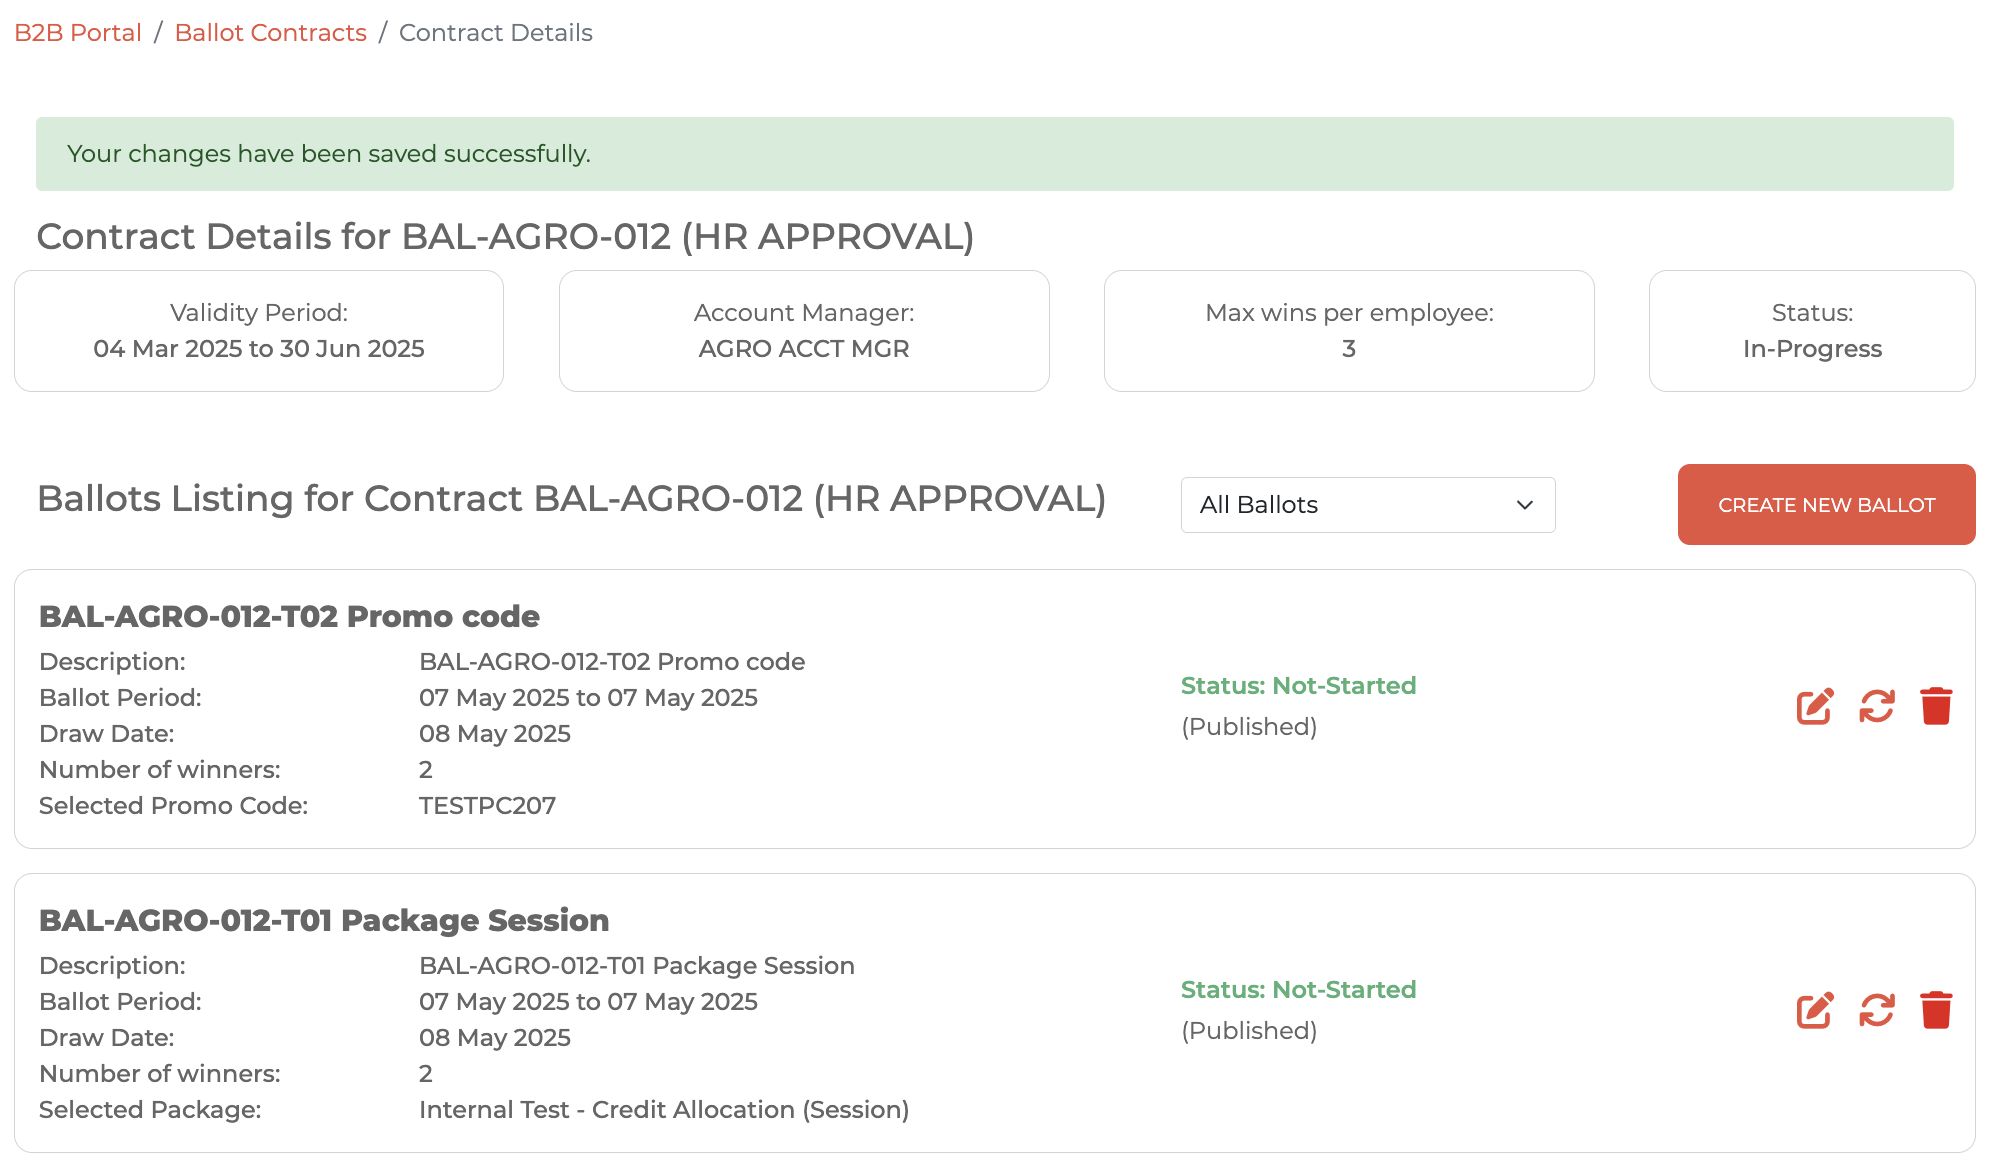Viewport: 2006px width, 1176px height.
Task: Edit the BAL-AGRO-012-T02 Promo code ballot
Action: tap(1814, 706)
